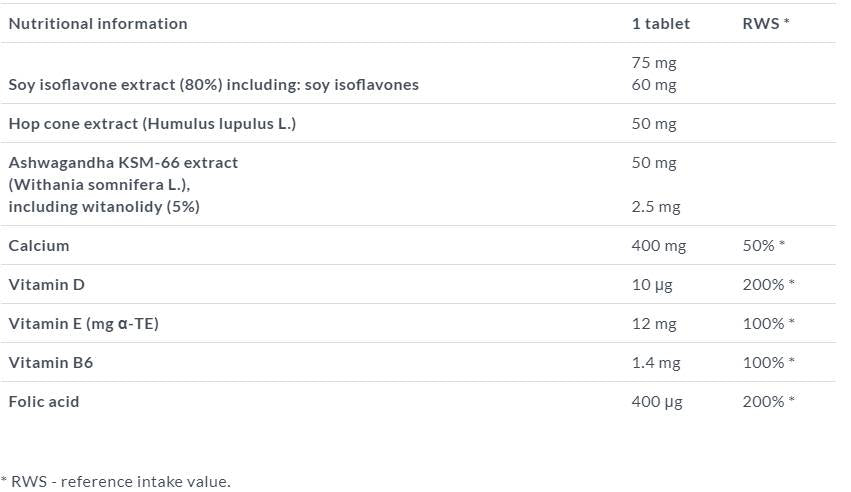The height and width of the screenshot is (492, 851).
Task: Click the "RWS *" column header
Action: pyautogui.click(x=766, y=24)
